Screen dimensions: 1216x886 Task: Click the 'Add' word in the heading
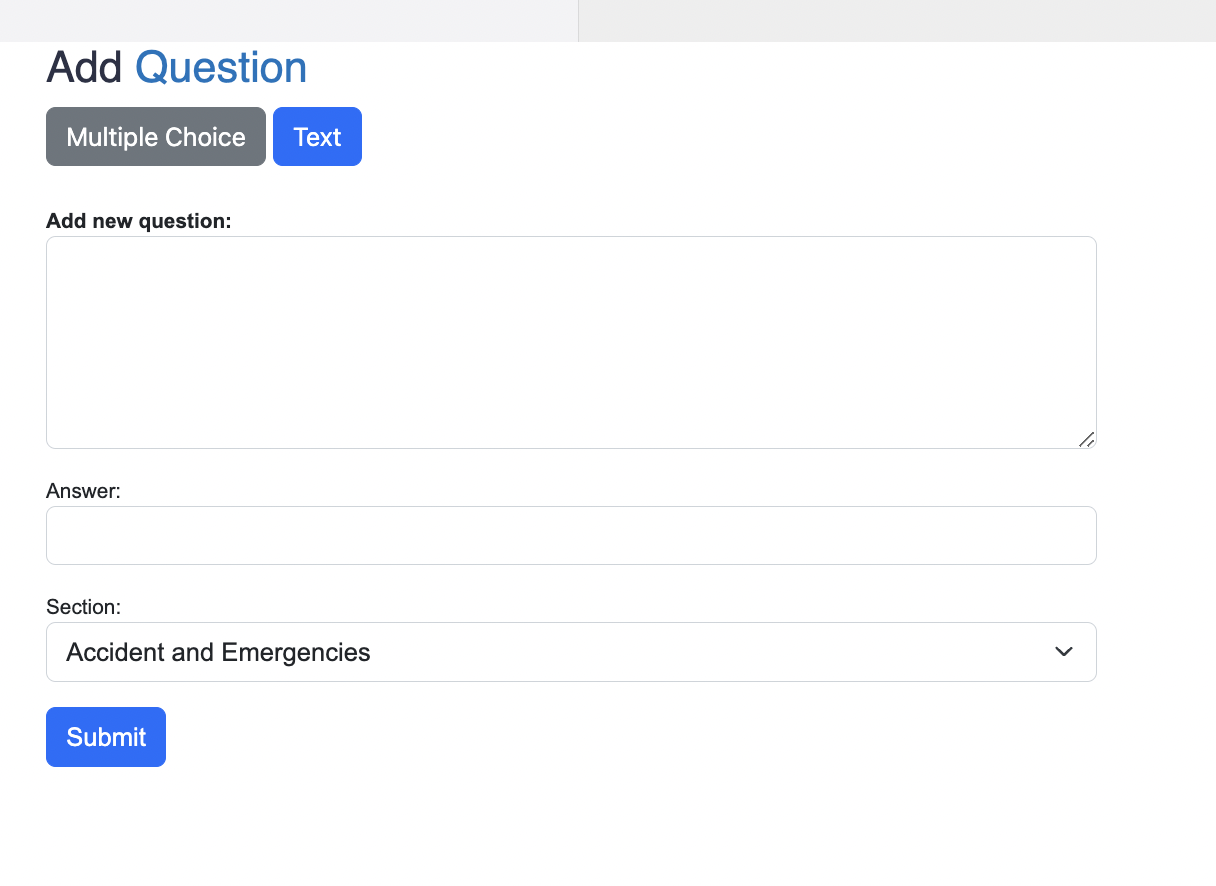point(84,68)
